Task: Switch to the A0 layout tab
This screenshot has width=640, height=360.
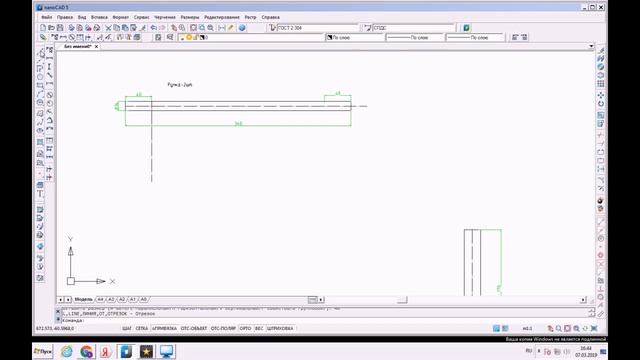Action: (143, 300)
